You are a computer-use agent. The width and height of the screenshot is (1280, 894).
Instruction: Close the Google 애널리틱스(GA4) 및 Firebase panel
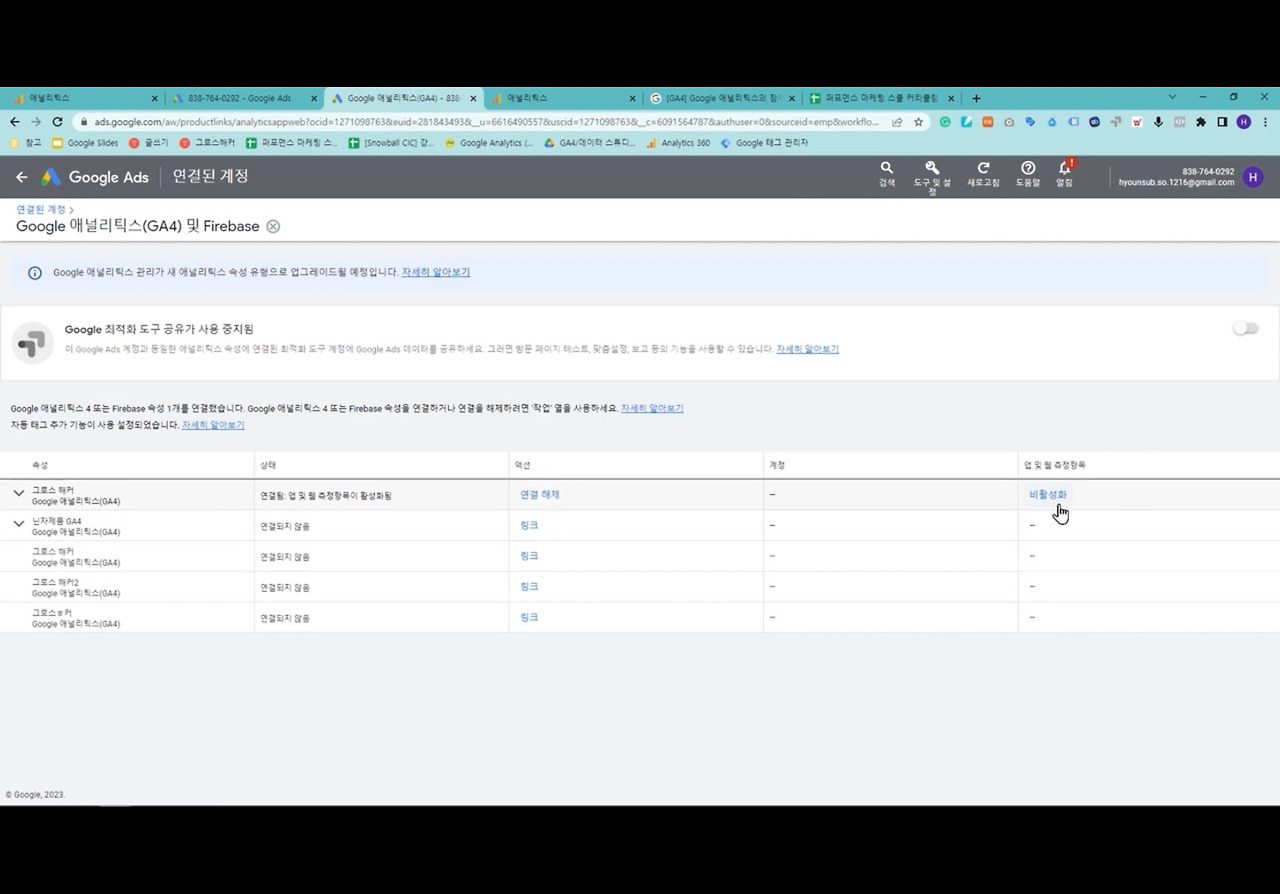click(273, 226)
